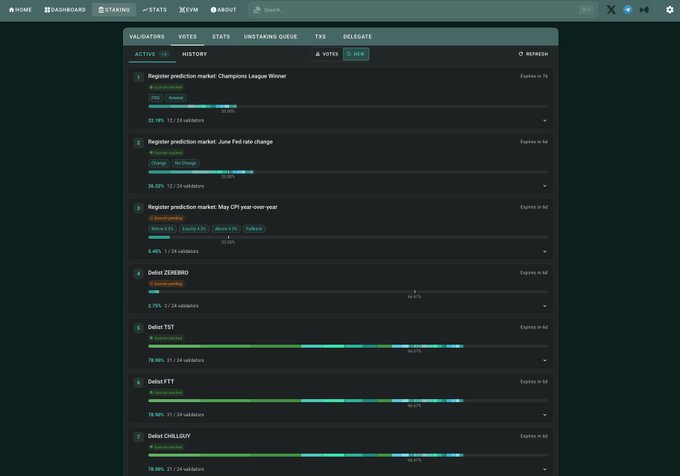Open the TXS tab
The image size is (680, 476).
tap(320, 37)
